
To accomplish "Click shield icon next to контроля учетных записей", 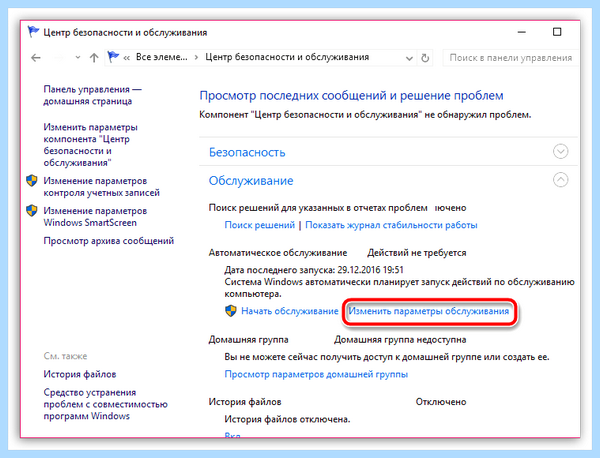I will [x=32, y=181].
